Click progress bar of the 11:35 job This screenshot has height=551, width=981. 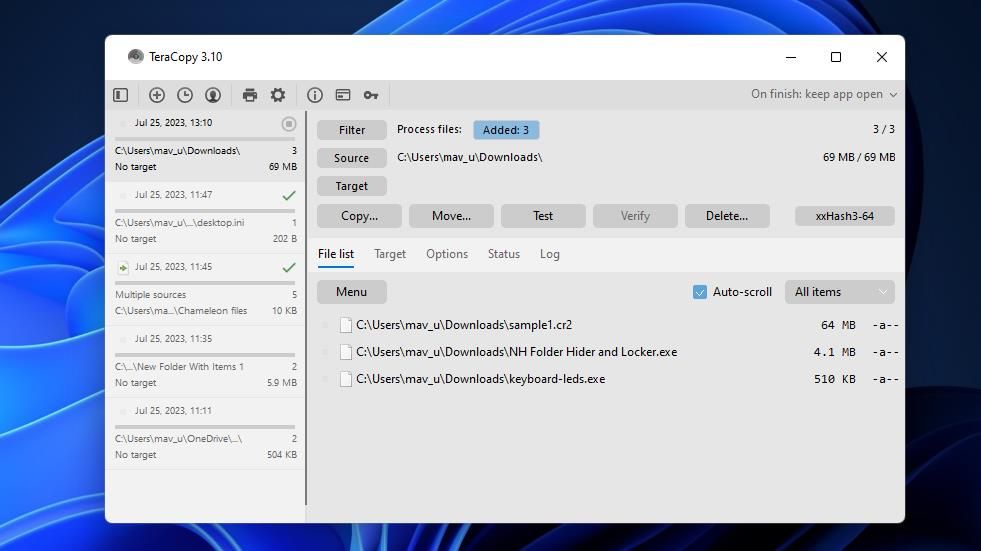coord(205,355)
